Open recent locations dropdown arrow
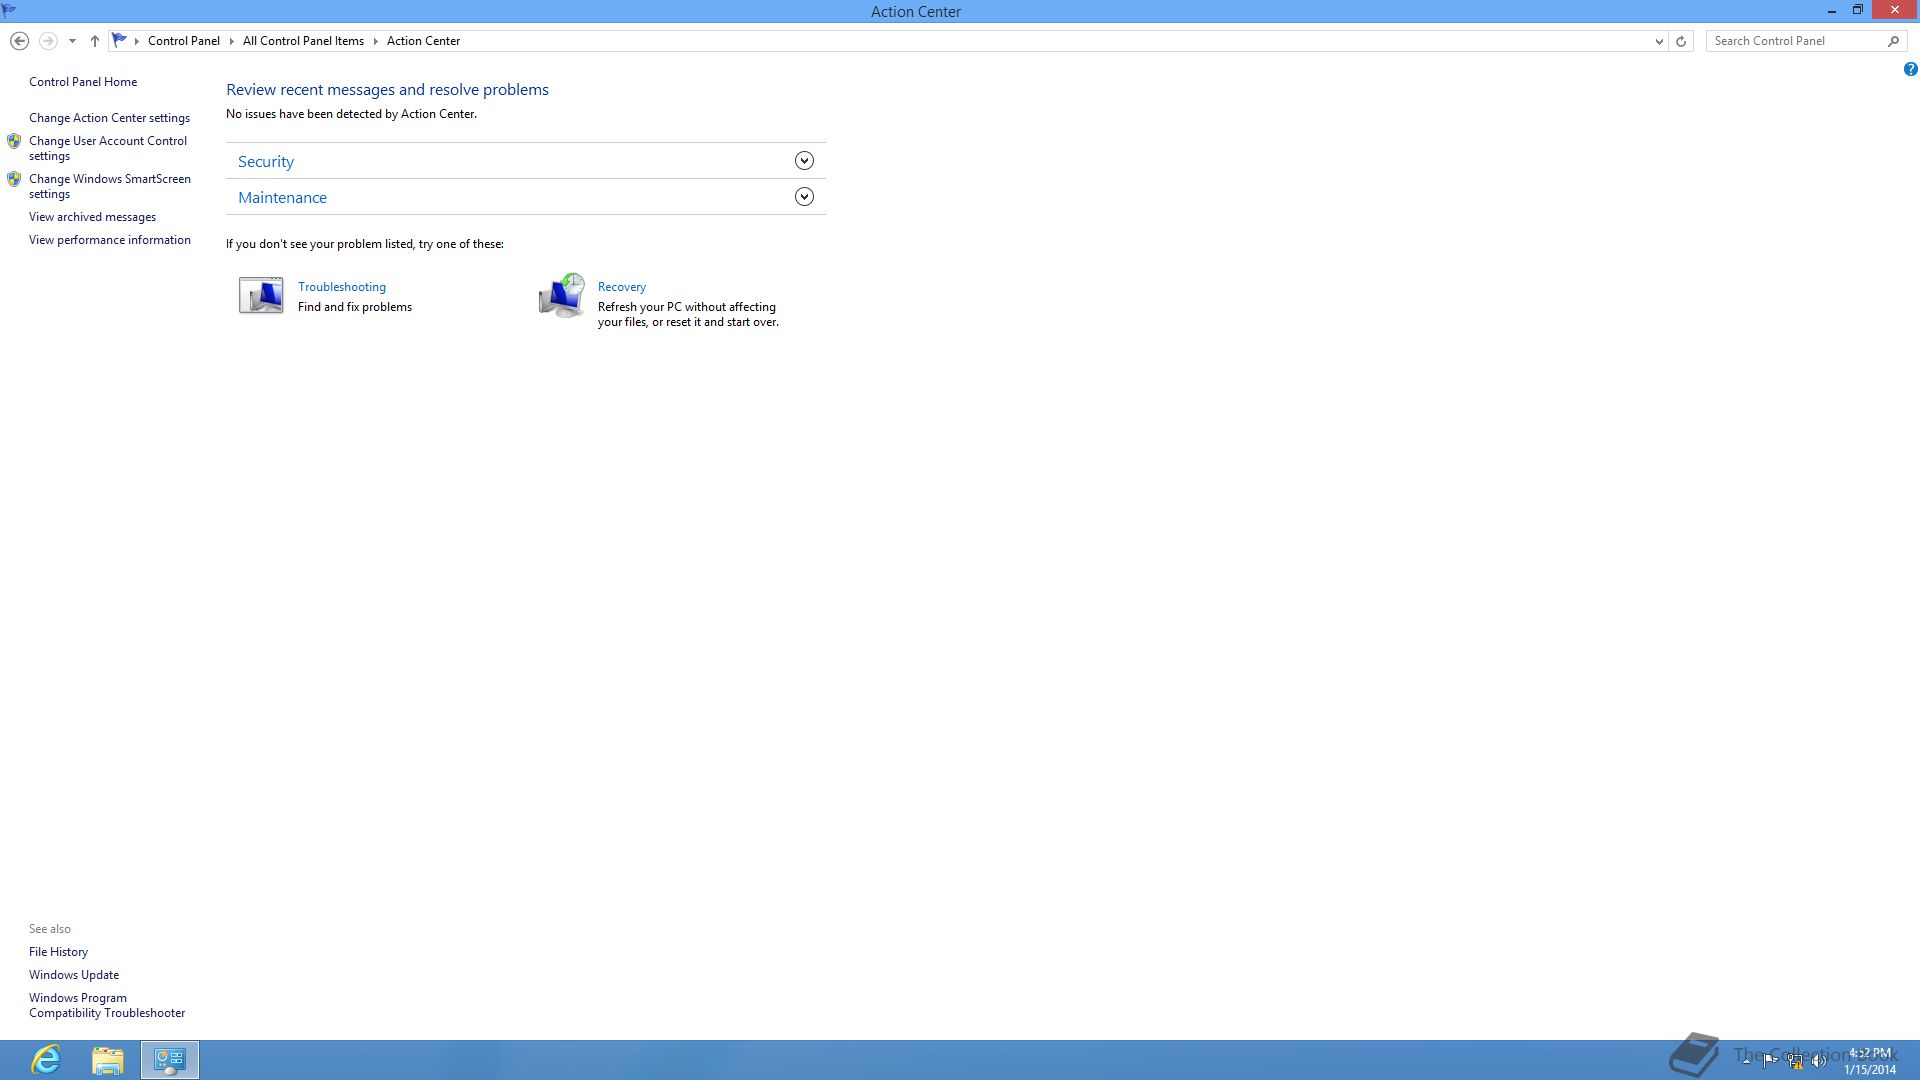Image resolution: width=1920 pixels, height=1080 pixels. [x=72, y=41]
